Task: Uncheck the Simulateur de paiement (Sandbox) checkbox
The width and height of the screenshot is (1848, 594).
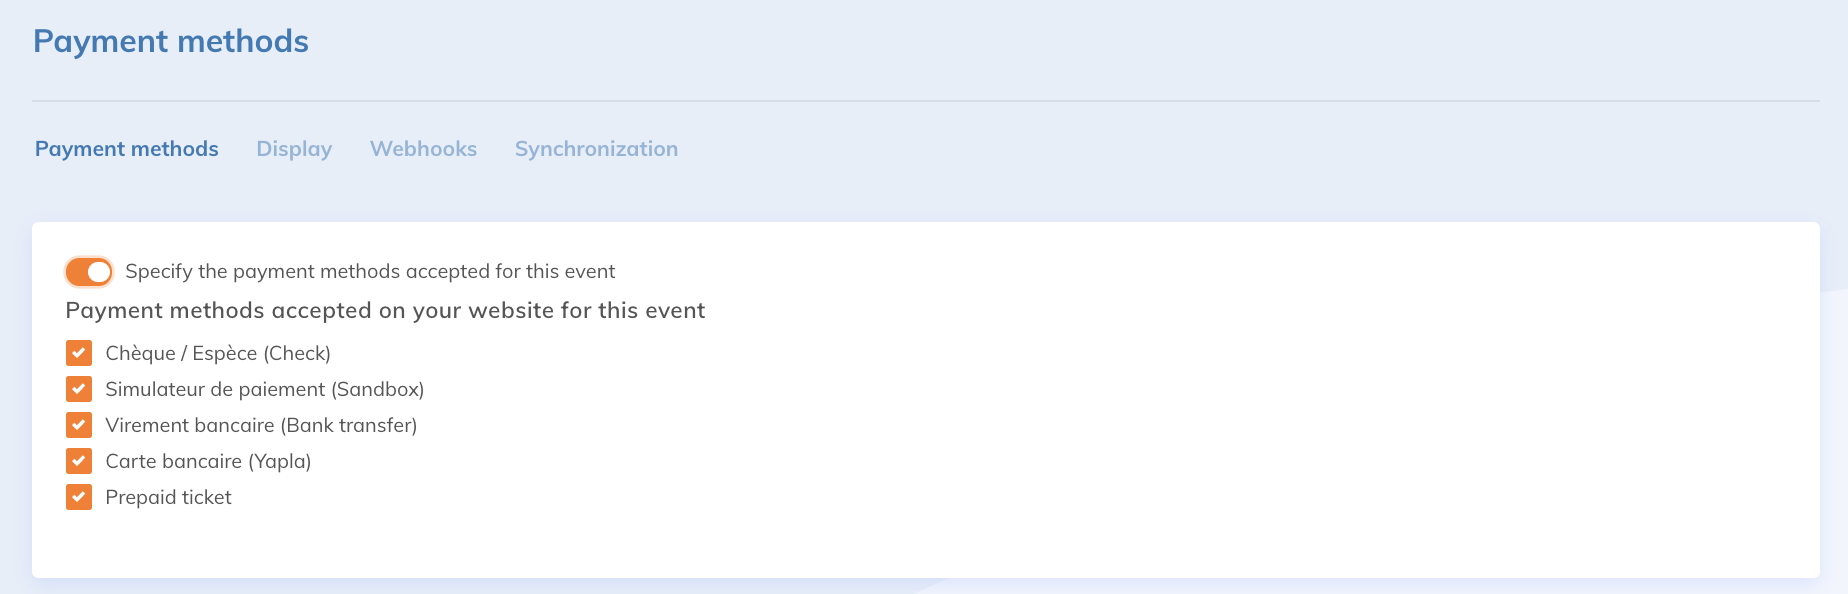Action: click(79, 389)
